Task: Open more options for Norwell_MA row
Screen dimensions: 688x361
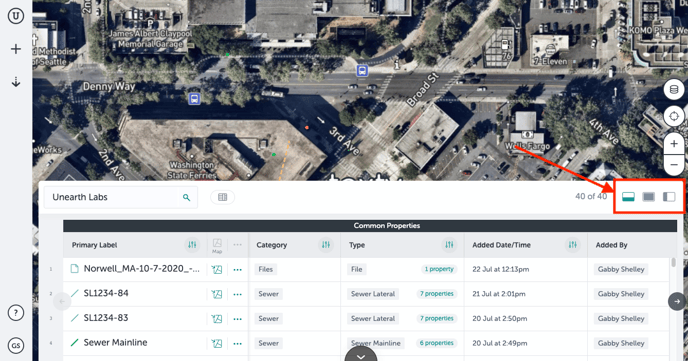Action: [238, 269]
